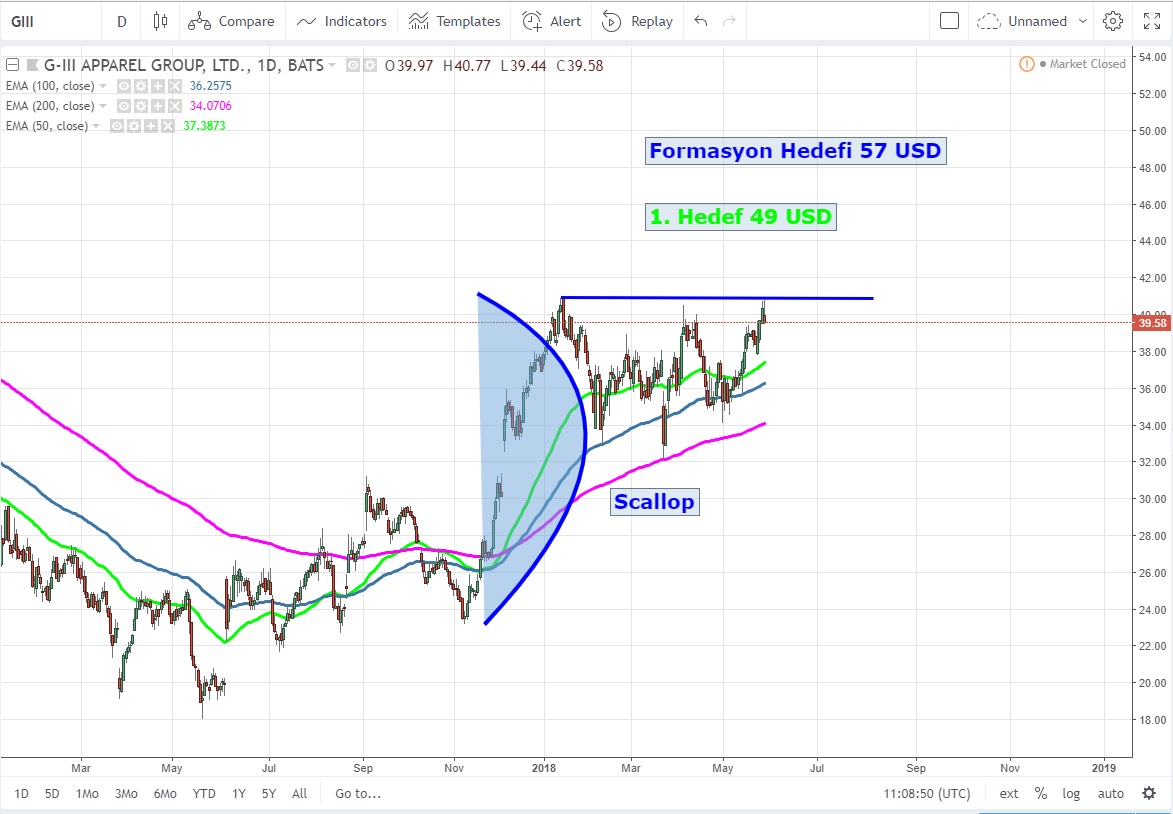Expand the Unnamed layout dropdown
Viewport: 1173px width, 814px height.
pos(1023,21)
